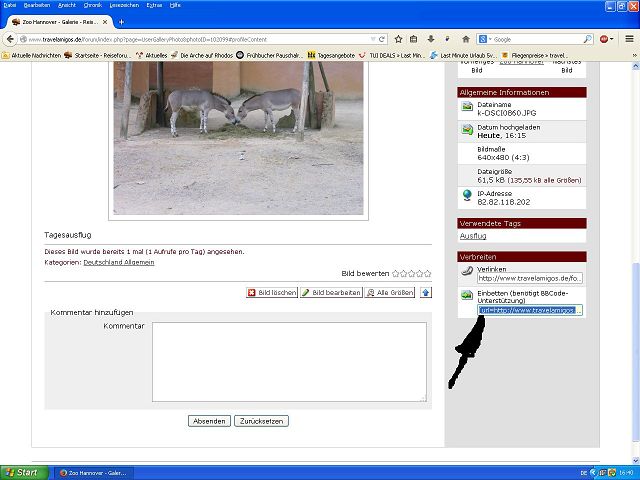Rate the picture with the first star
This screenshot has height=480, width=640.
pos(396,273)
